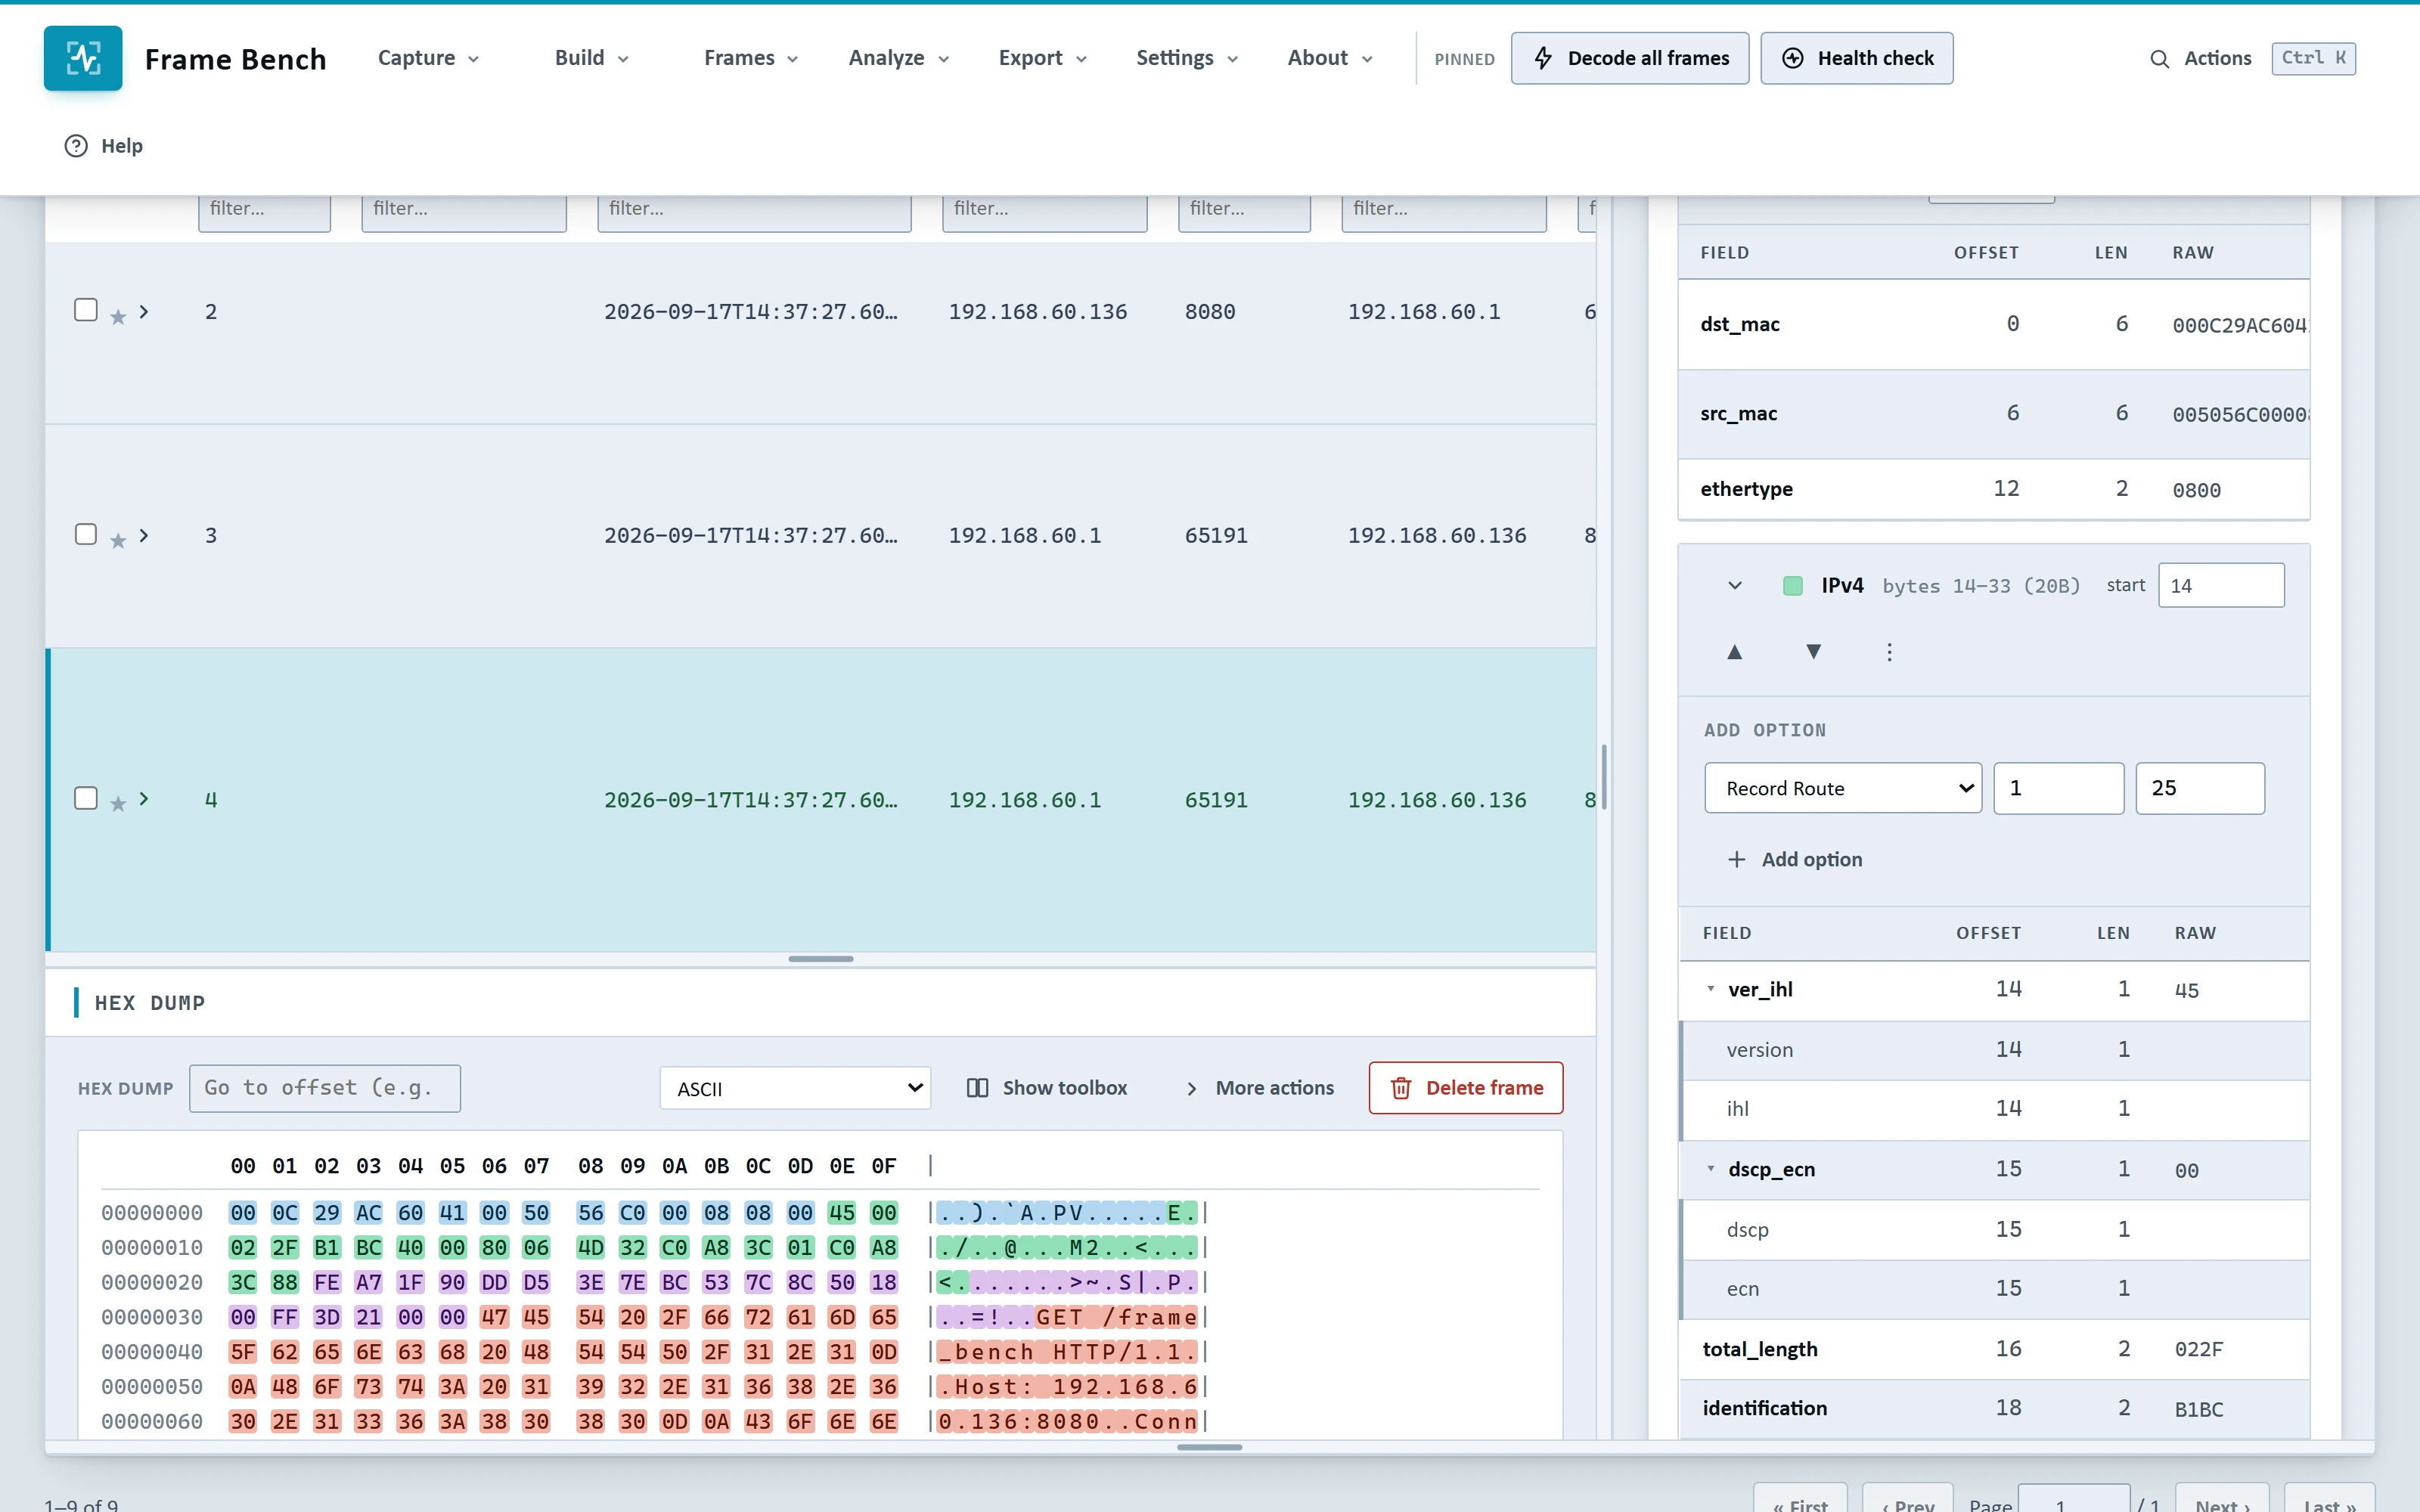Expand frame 4 row details

tap(144, 799)
